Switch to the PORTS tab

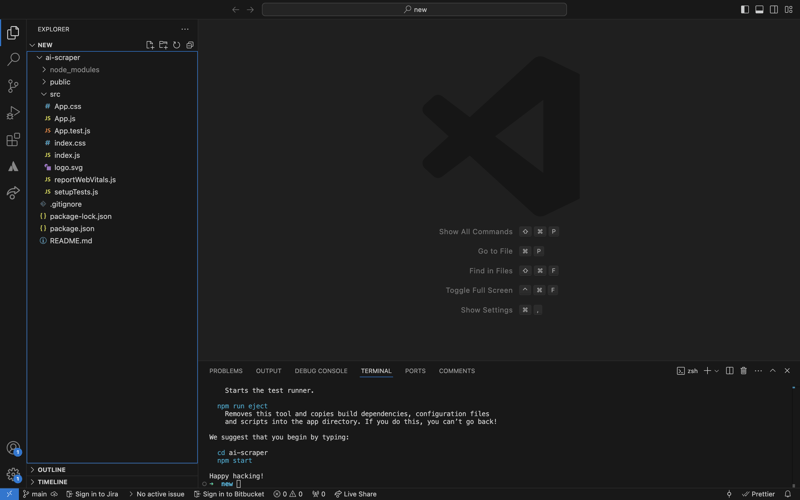415,371
